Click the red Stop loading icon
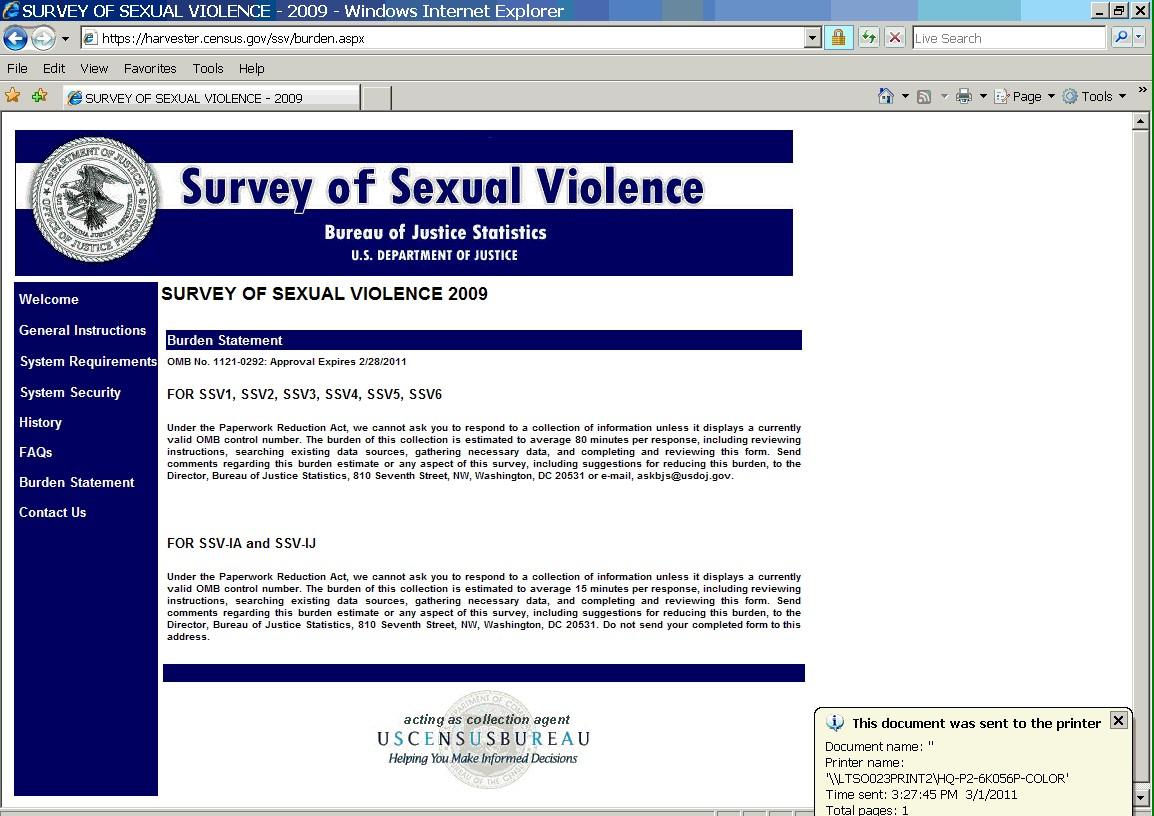The height and width of the screenshot is (816, 1154). tap(895, 38)
